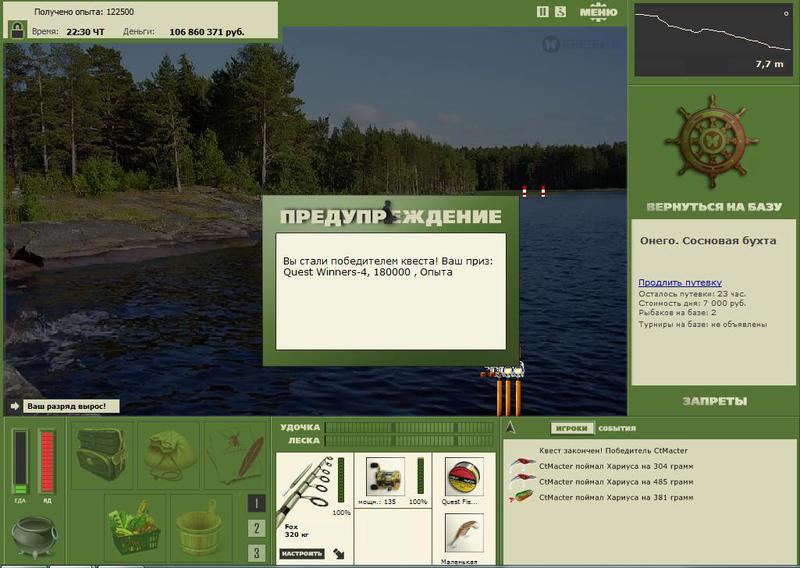Click НАСТРОИТЬ to configure tackle
The height and width of the screenshot is (568, 800).
[302, 553]
